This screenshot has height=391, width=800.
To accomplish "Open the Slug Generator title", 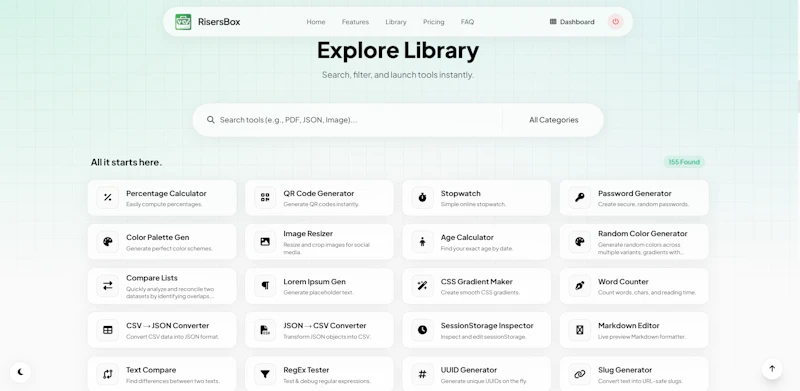I will point(625,370).
